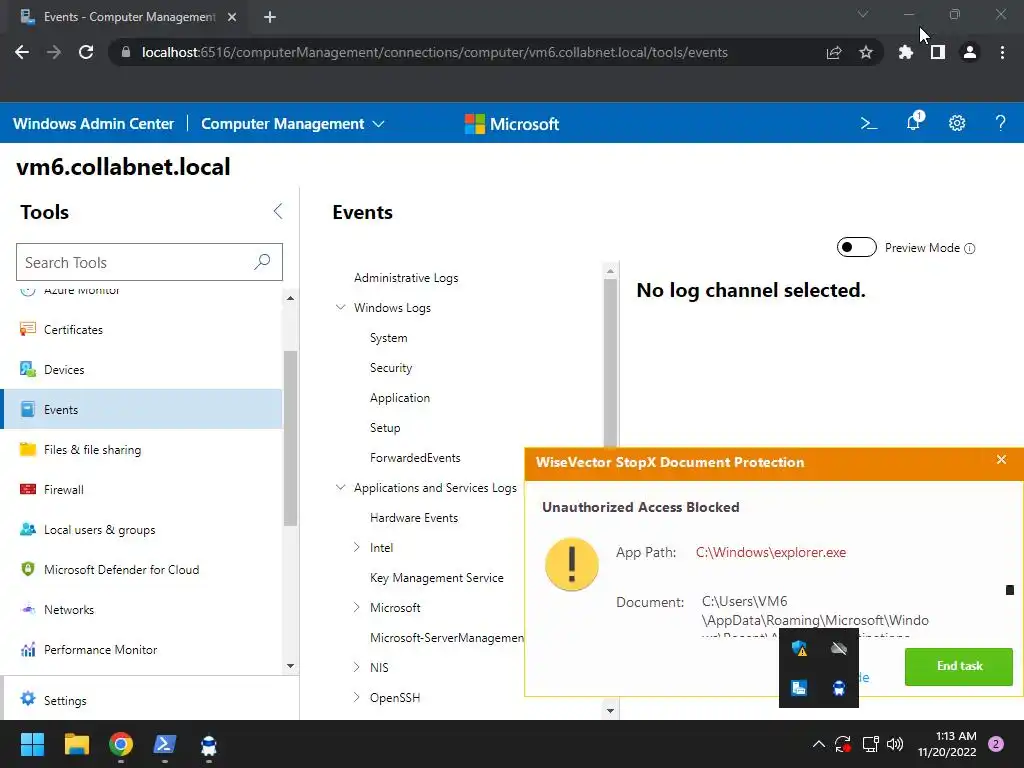Reload the page
1024x768 pixels.
pyautogui.click(x=86, y=52)
